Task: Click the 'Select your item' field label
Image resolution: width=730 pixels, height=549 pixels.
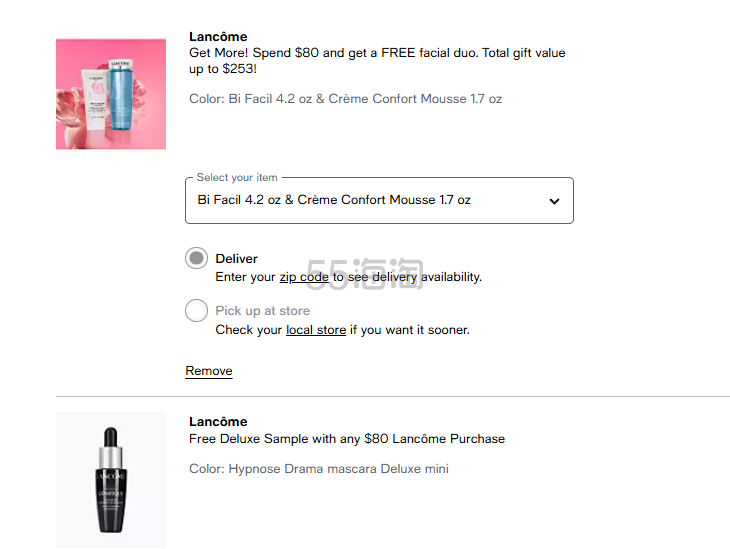Action: coord(237,178)
